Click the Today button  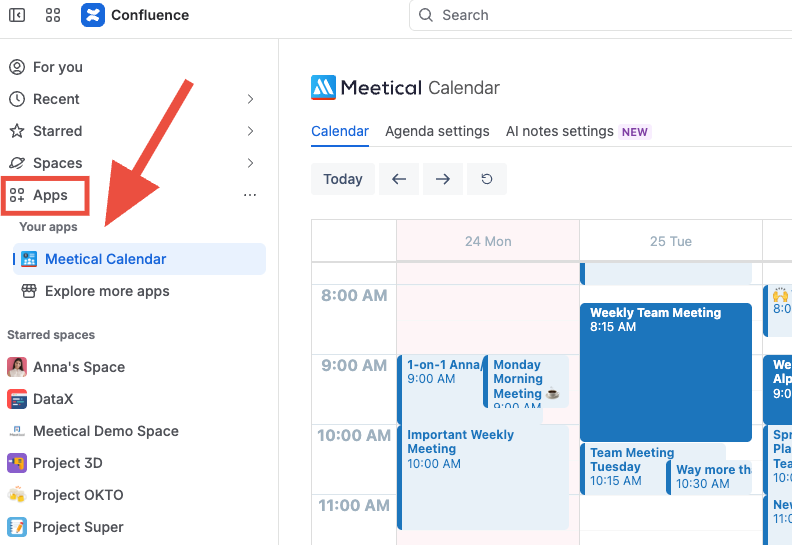tap(343, 179)
